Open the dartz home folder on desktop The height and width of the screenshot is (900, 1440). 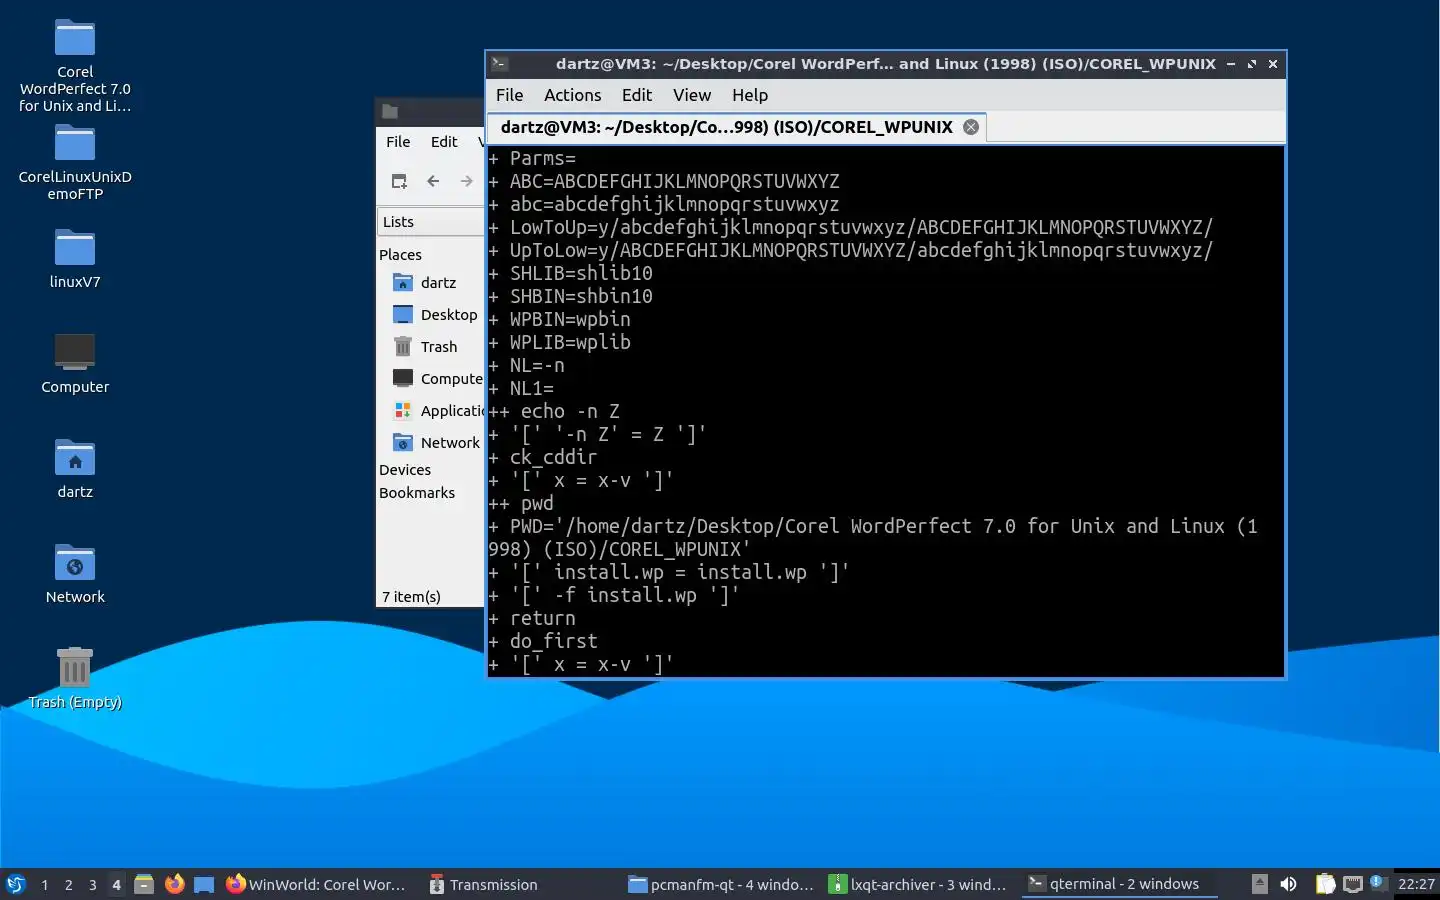75,468
